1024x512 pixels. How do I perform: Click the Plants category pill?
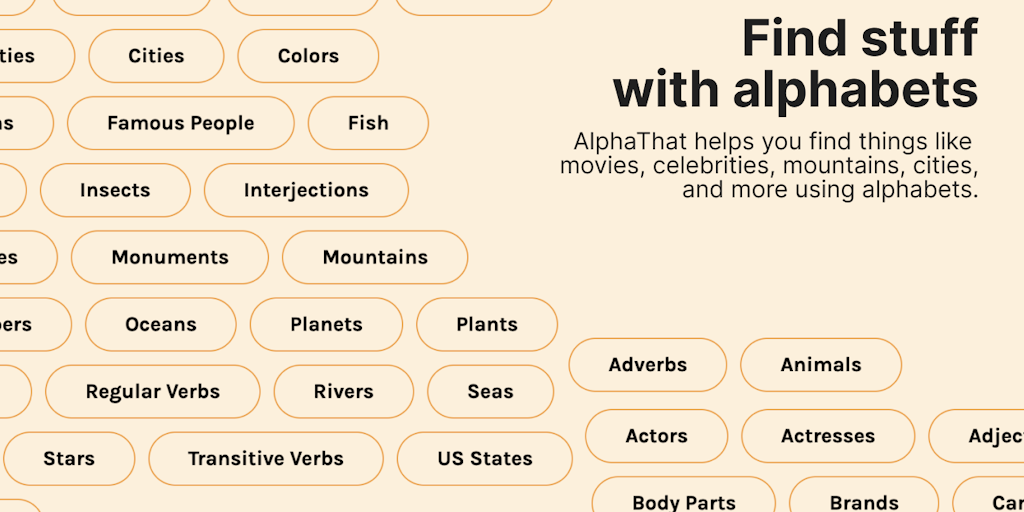tap(487, 324)
